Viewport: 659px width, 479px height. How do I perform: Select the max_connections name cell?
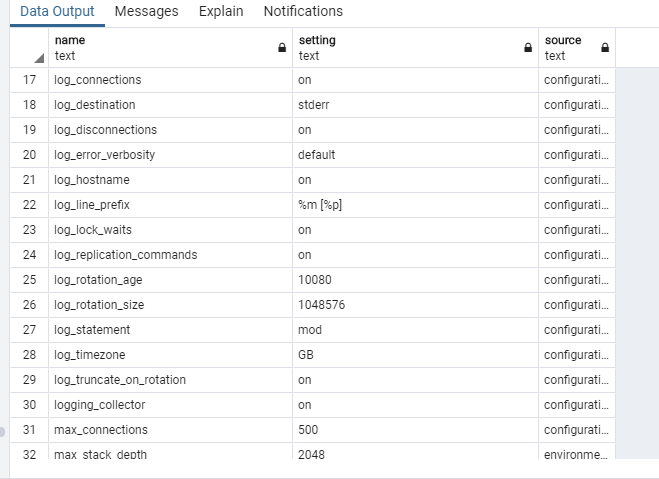click(101, 430)
